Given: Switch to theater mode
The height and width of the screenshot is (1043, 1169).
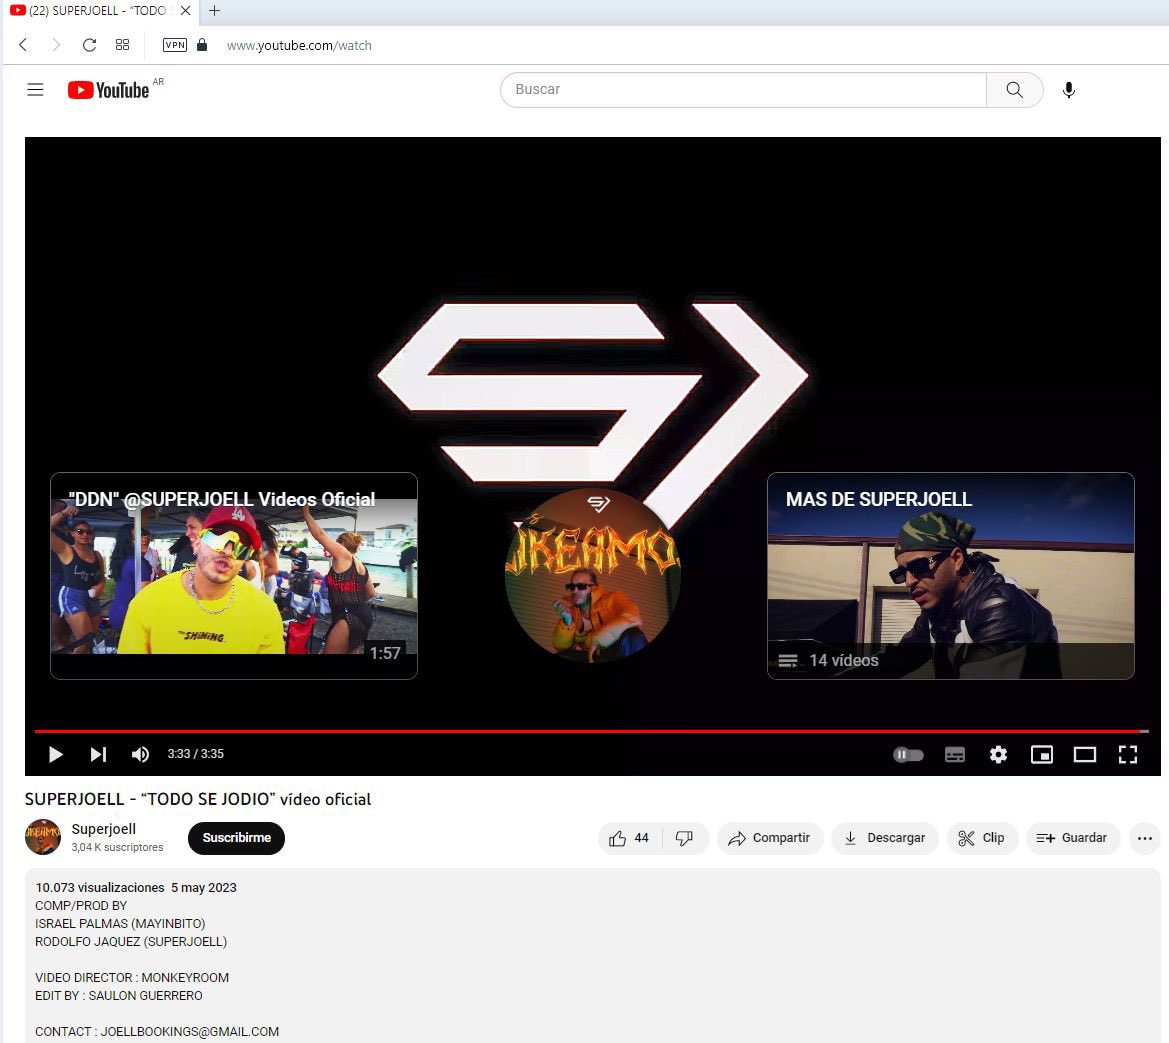Looking at the screenshot, I should pos(1085,754).
